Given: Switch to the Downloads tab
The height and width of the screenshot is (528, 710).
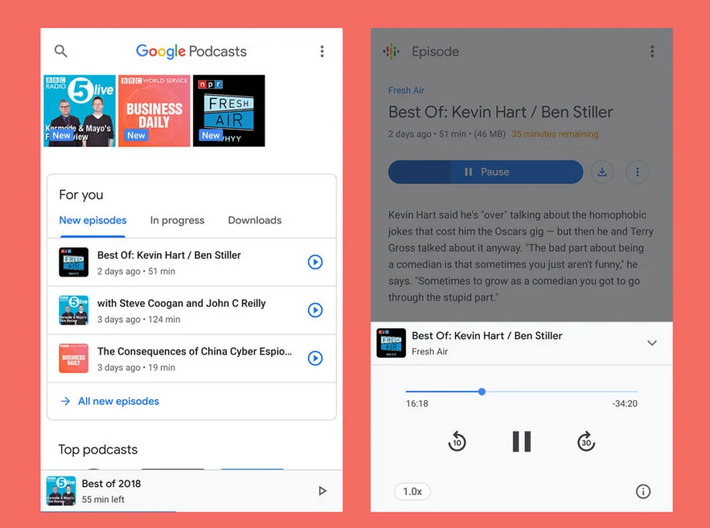Looking at the screenshot, I should (254, 221).
